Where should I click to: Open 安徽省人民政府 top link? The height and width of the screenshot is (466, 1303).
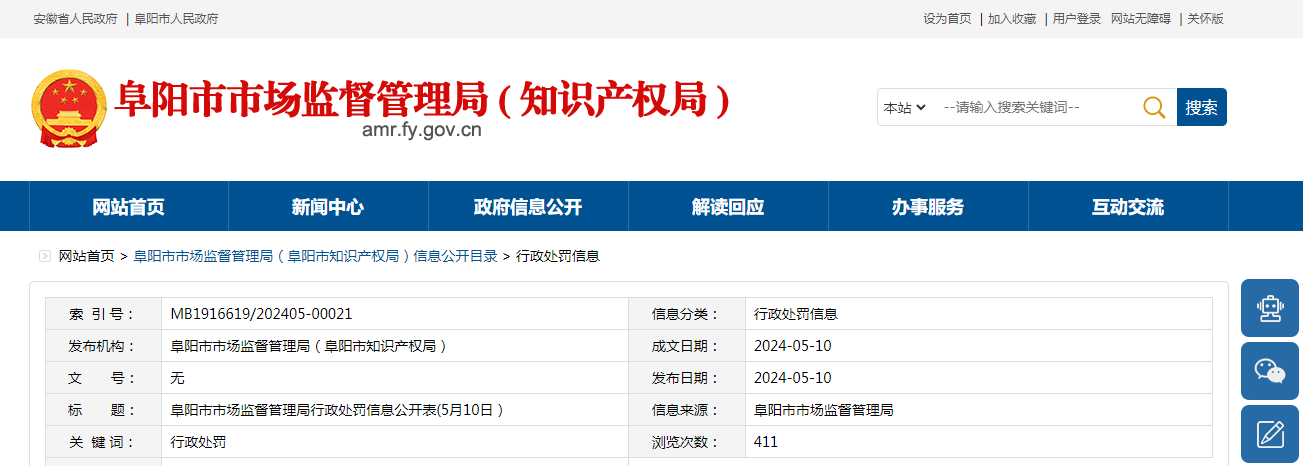(x=75, y=19)
